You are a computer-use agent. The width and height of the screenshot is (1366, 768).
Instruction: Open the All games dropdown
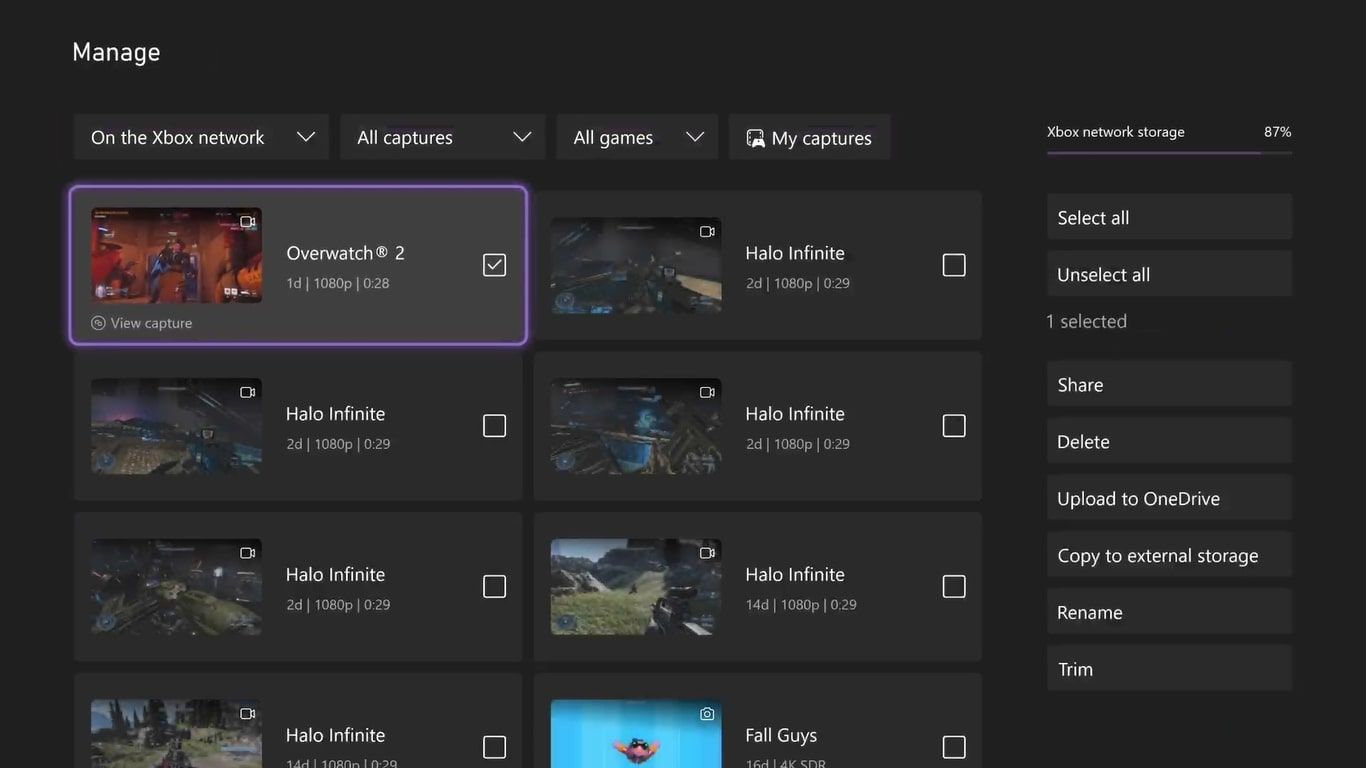pyautogui.click(x=637, y=137)
